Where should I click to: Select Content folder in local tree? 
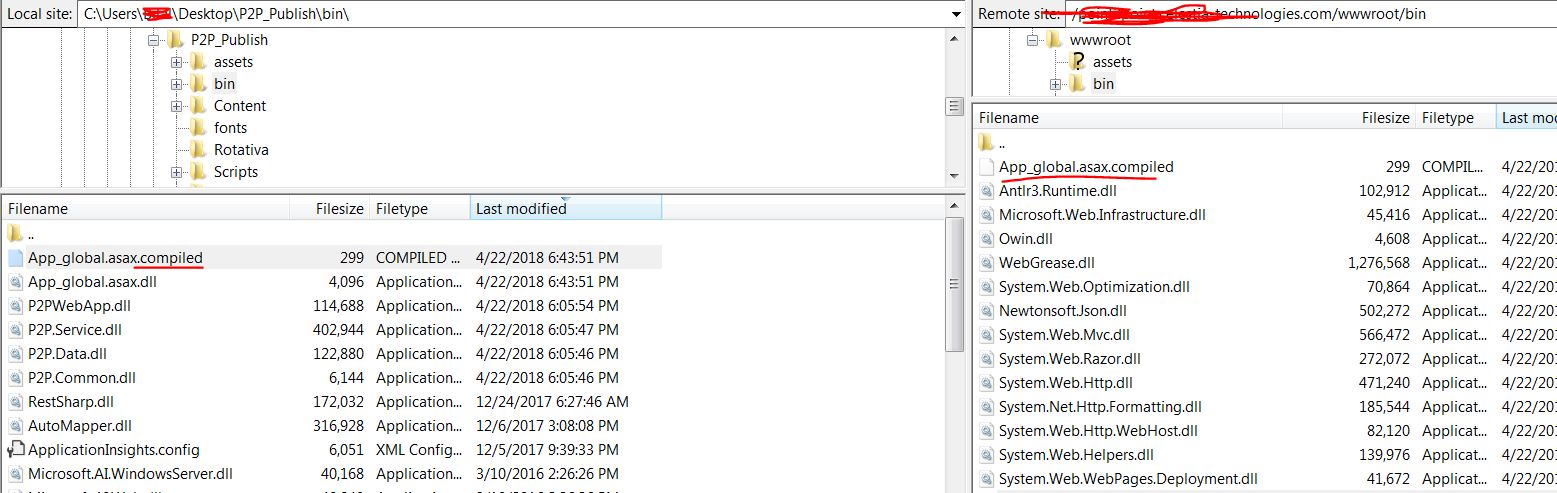point(240,106)
